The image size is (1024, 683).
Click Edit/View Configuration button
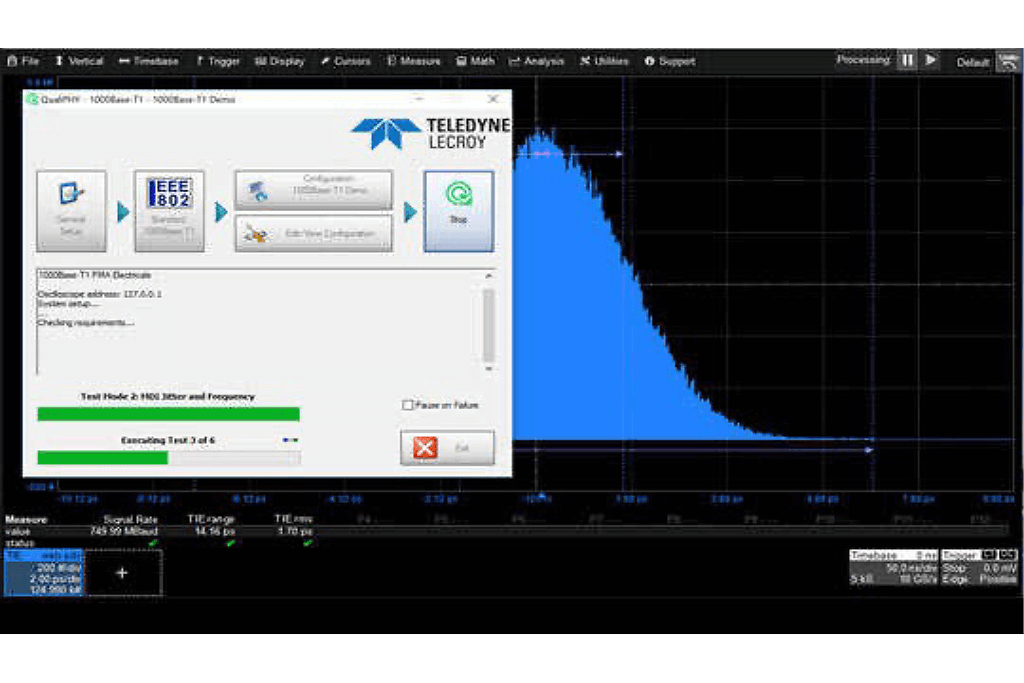click(313, 234)
